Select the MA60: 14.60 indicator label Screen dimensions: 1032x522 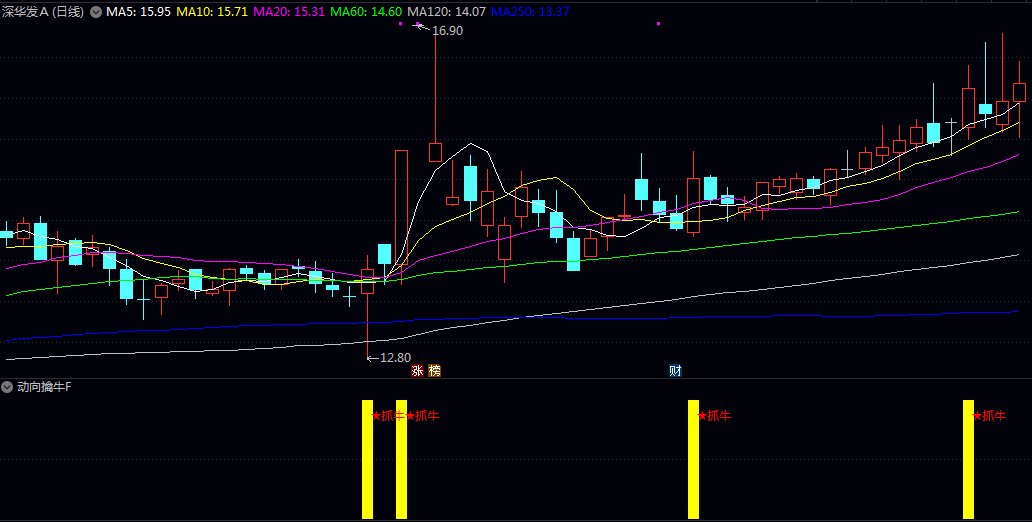365,12
